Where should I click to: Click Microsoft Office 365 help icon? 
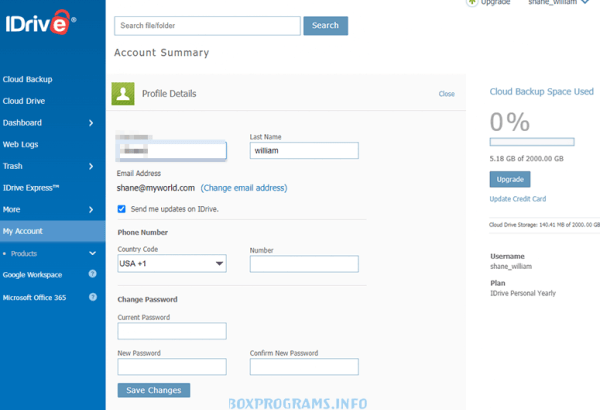point(93,297)
